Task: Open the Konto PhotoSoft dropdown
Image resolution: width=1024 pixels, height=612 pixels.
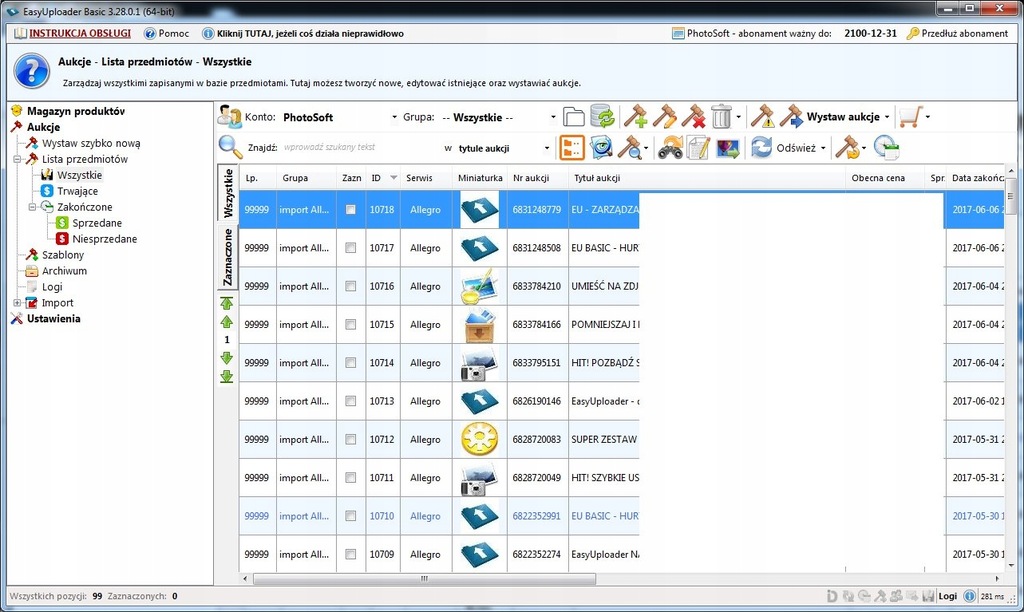Action: point(394,118)
